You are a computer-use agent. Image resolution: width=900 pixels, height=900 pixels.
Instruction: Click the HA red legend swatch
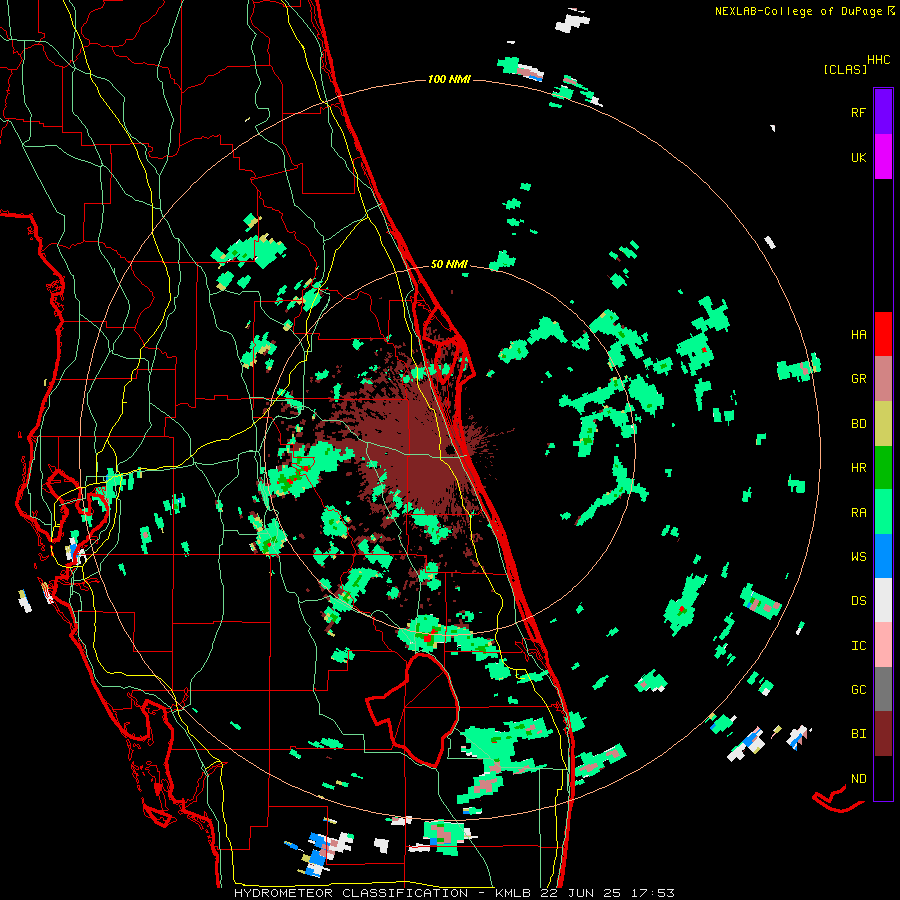coord(883,334)
